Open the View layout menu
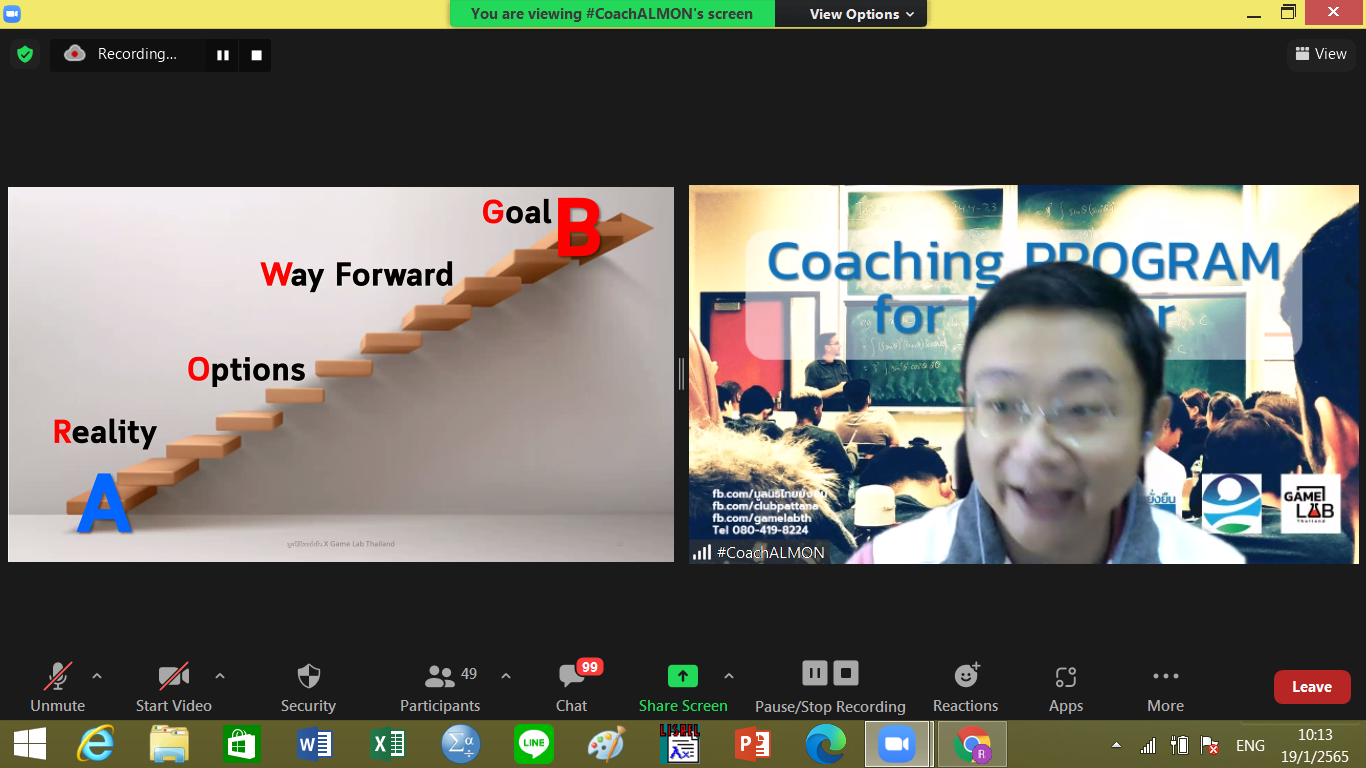The image size is (1366, 768). point(1320,54)
